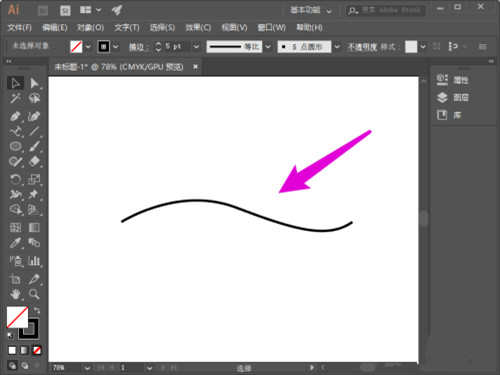Select the Shaper tool
Image resolution: width=500 pixels, height=375 pixels.
coord(15,162)
